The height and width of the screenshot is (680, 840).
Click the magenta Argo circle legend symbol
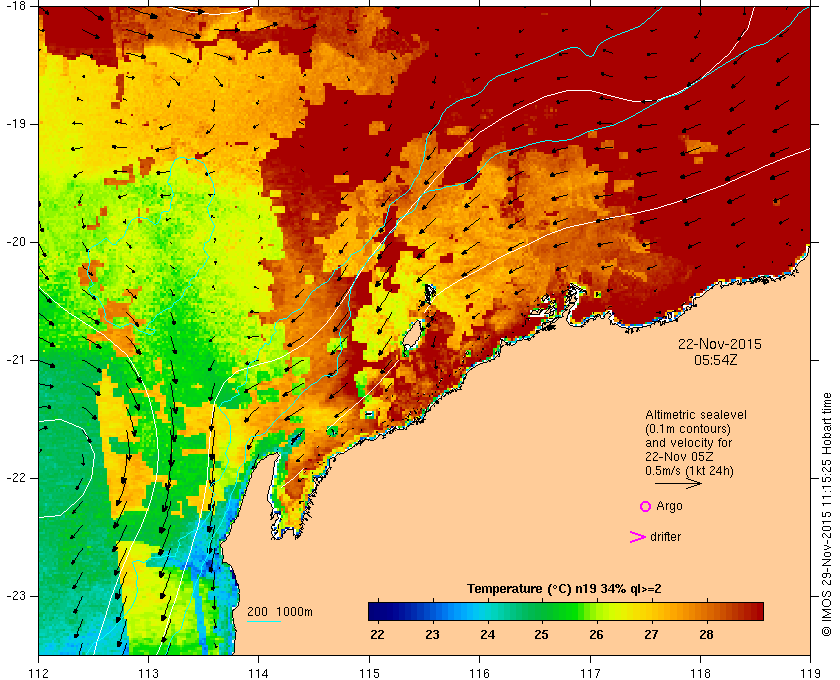[x=645, y=506]
